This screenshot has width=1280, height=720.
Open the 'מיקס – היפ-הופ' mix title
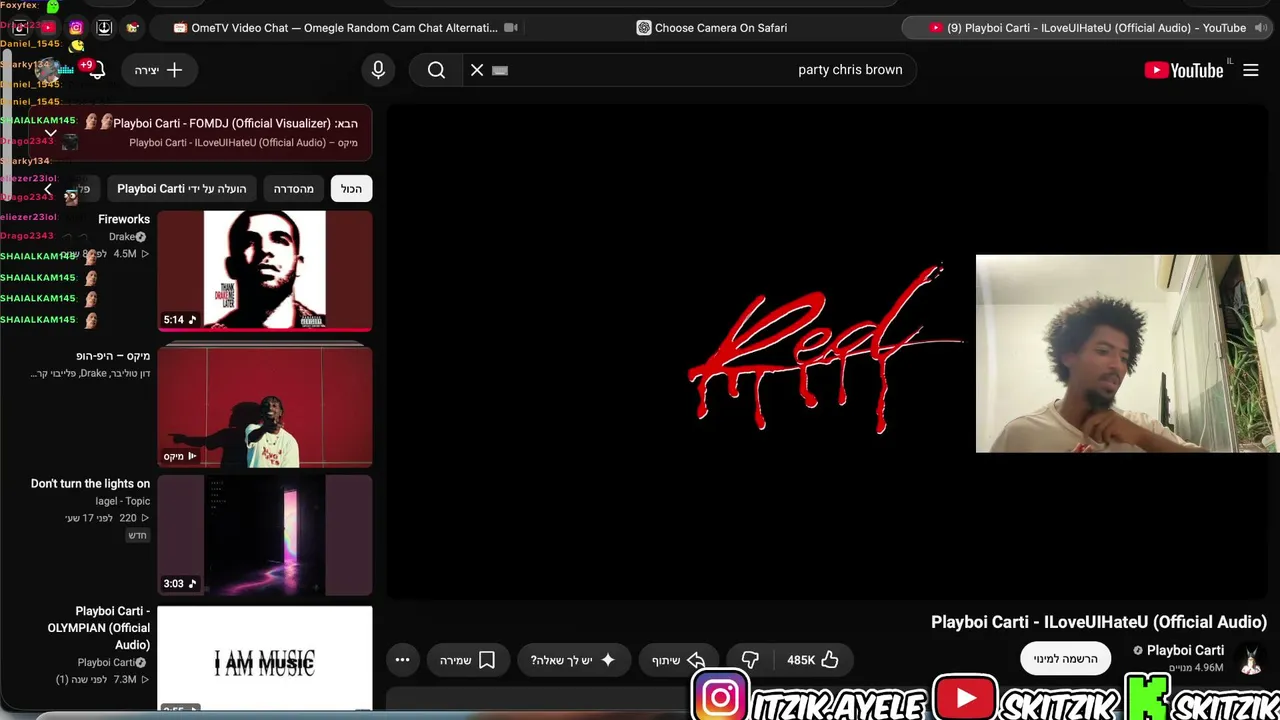point(113,356)
